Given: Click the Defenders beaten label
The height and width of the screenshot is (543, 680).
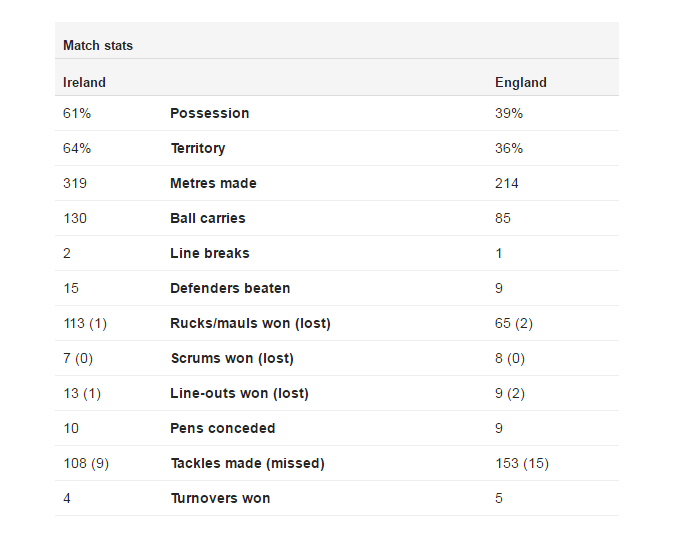Looking at the screenshot, I should click(230, 288).
